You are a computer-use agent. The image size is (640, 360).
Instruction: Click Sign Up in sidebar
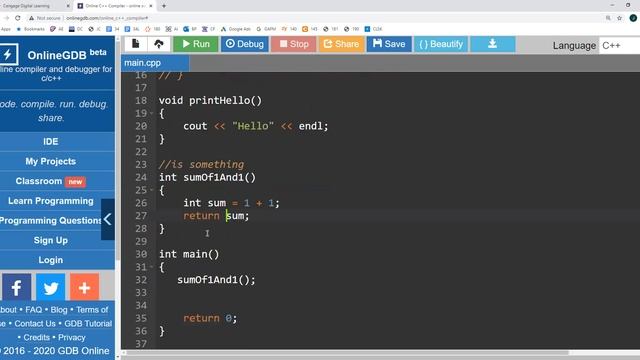pyautogui.click(x=51, y=240)
